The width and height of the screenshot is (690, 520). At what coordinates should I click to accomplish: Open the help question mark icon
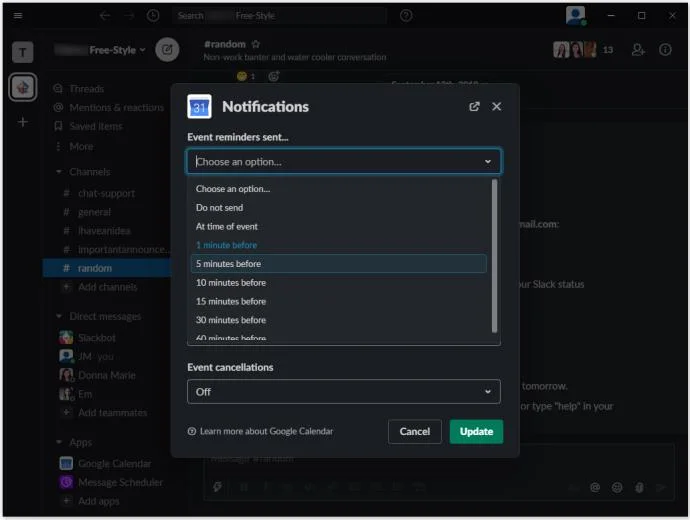coord(406,16)
